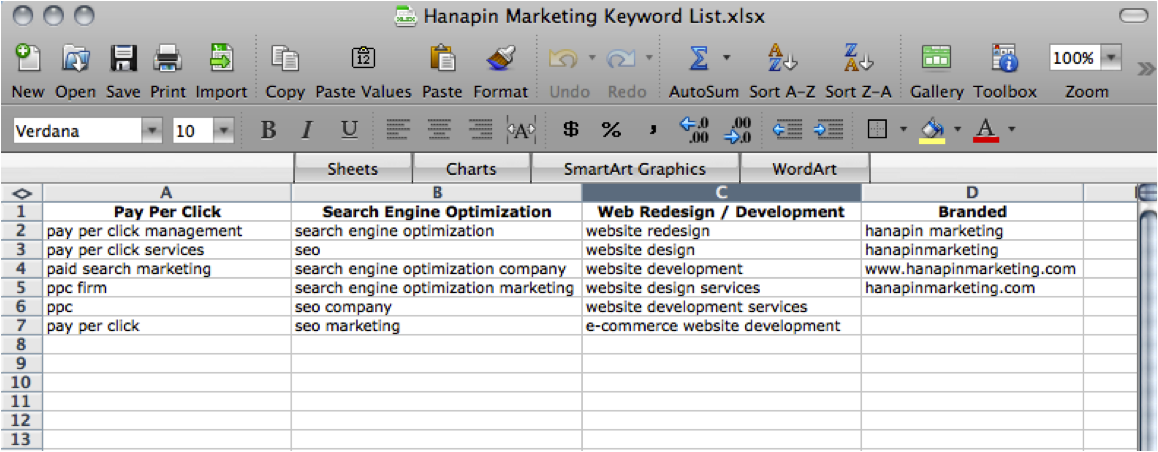Viewport: 1158px width, 452px height.
Task: Toggle italic formatting
Action: point(308,131)
